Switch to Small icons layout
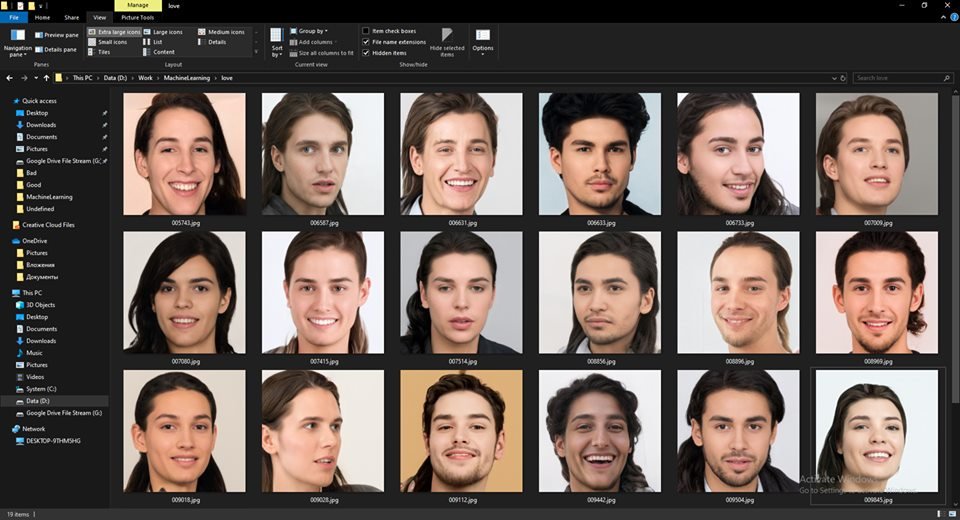This screenshot has width=960, height=520. click(108, 42)
